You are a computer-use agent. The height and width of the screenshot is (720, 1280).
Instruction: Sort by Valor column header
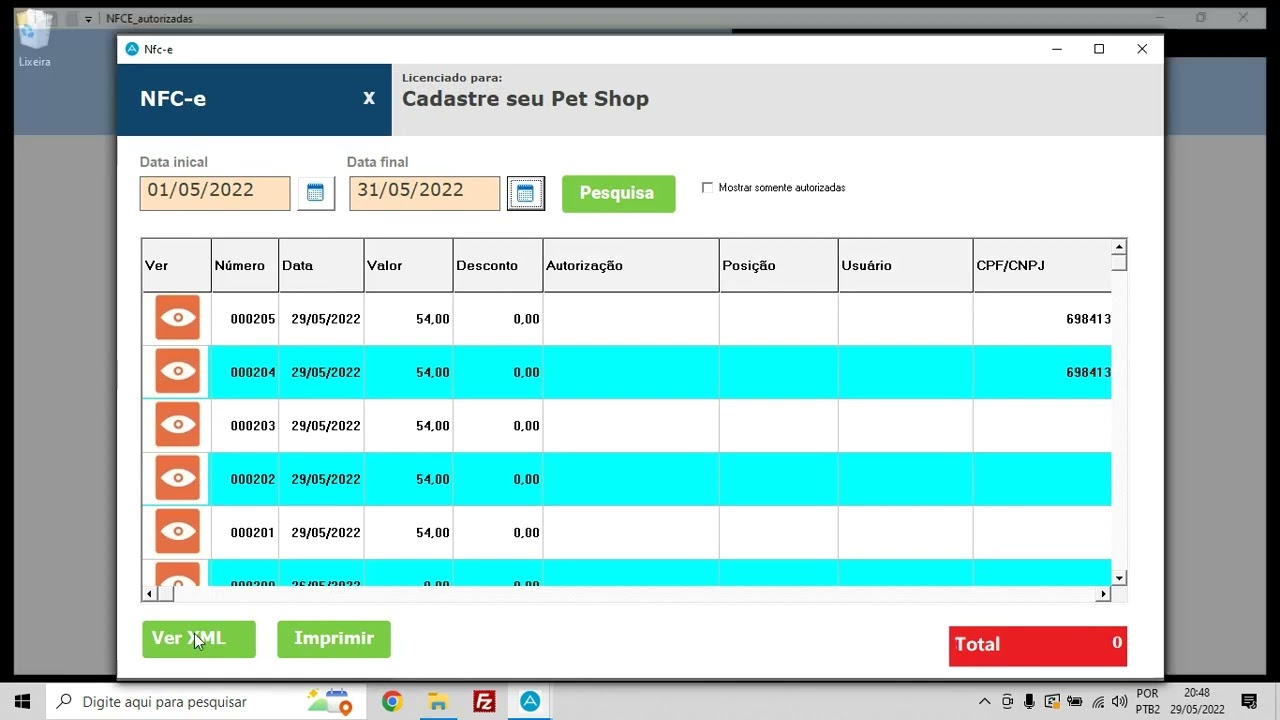pyautogui.click(x=408, y=265)
